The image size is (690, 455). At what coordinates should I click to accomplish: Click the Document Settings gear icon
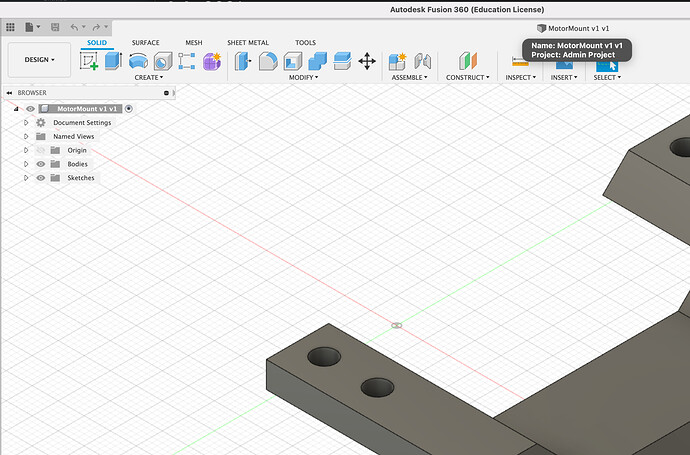click(40, 122)
